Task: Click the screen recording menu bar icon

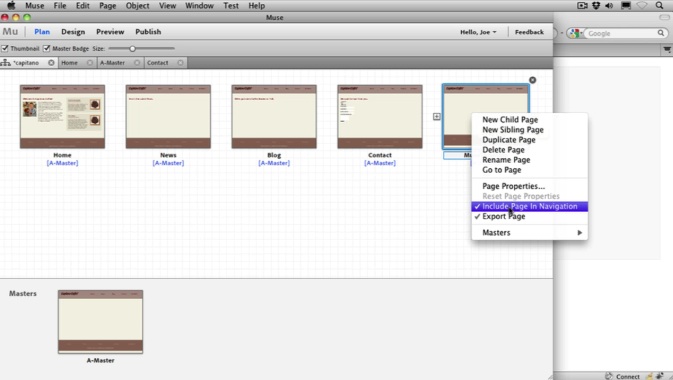Action: [582, 6]
